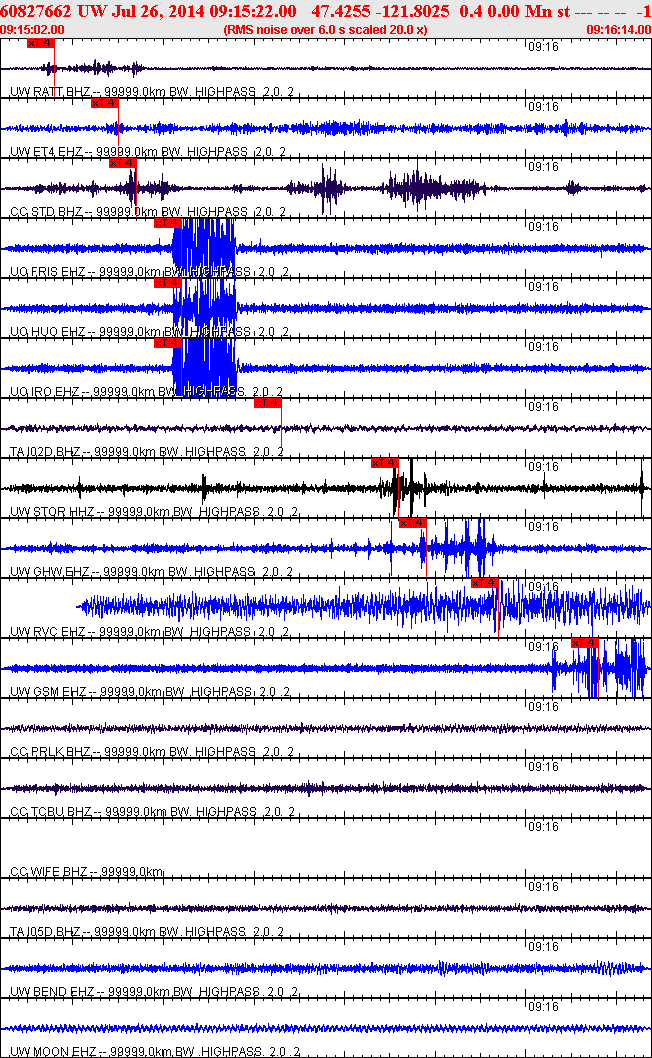Viewport: 652px width, 1058px height.
Task: Click the CC STD BHZ station label
Action: point(47,212)
